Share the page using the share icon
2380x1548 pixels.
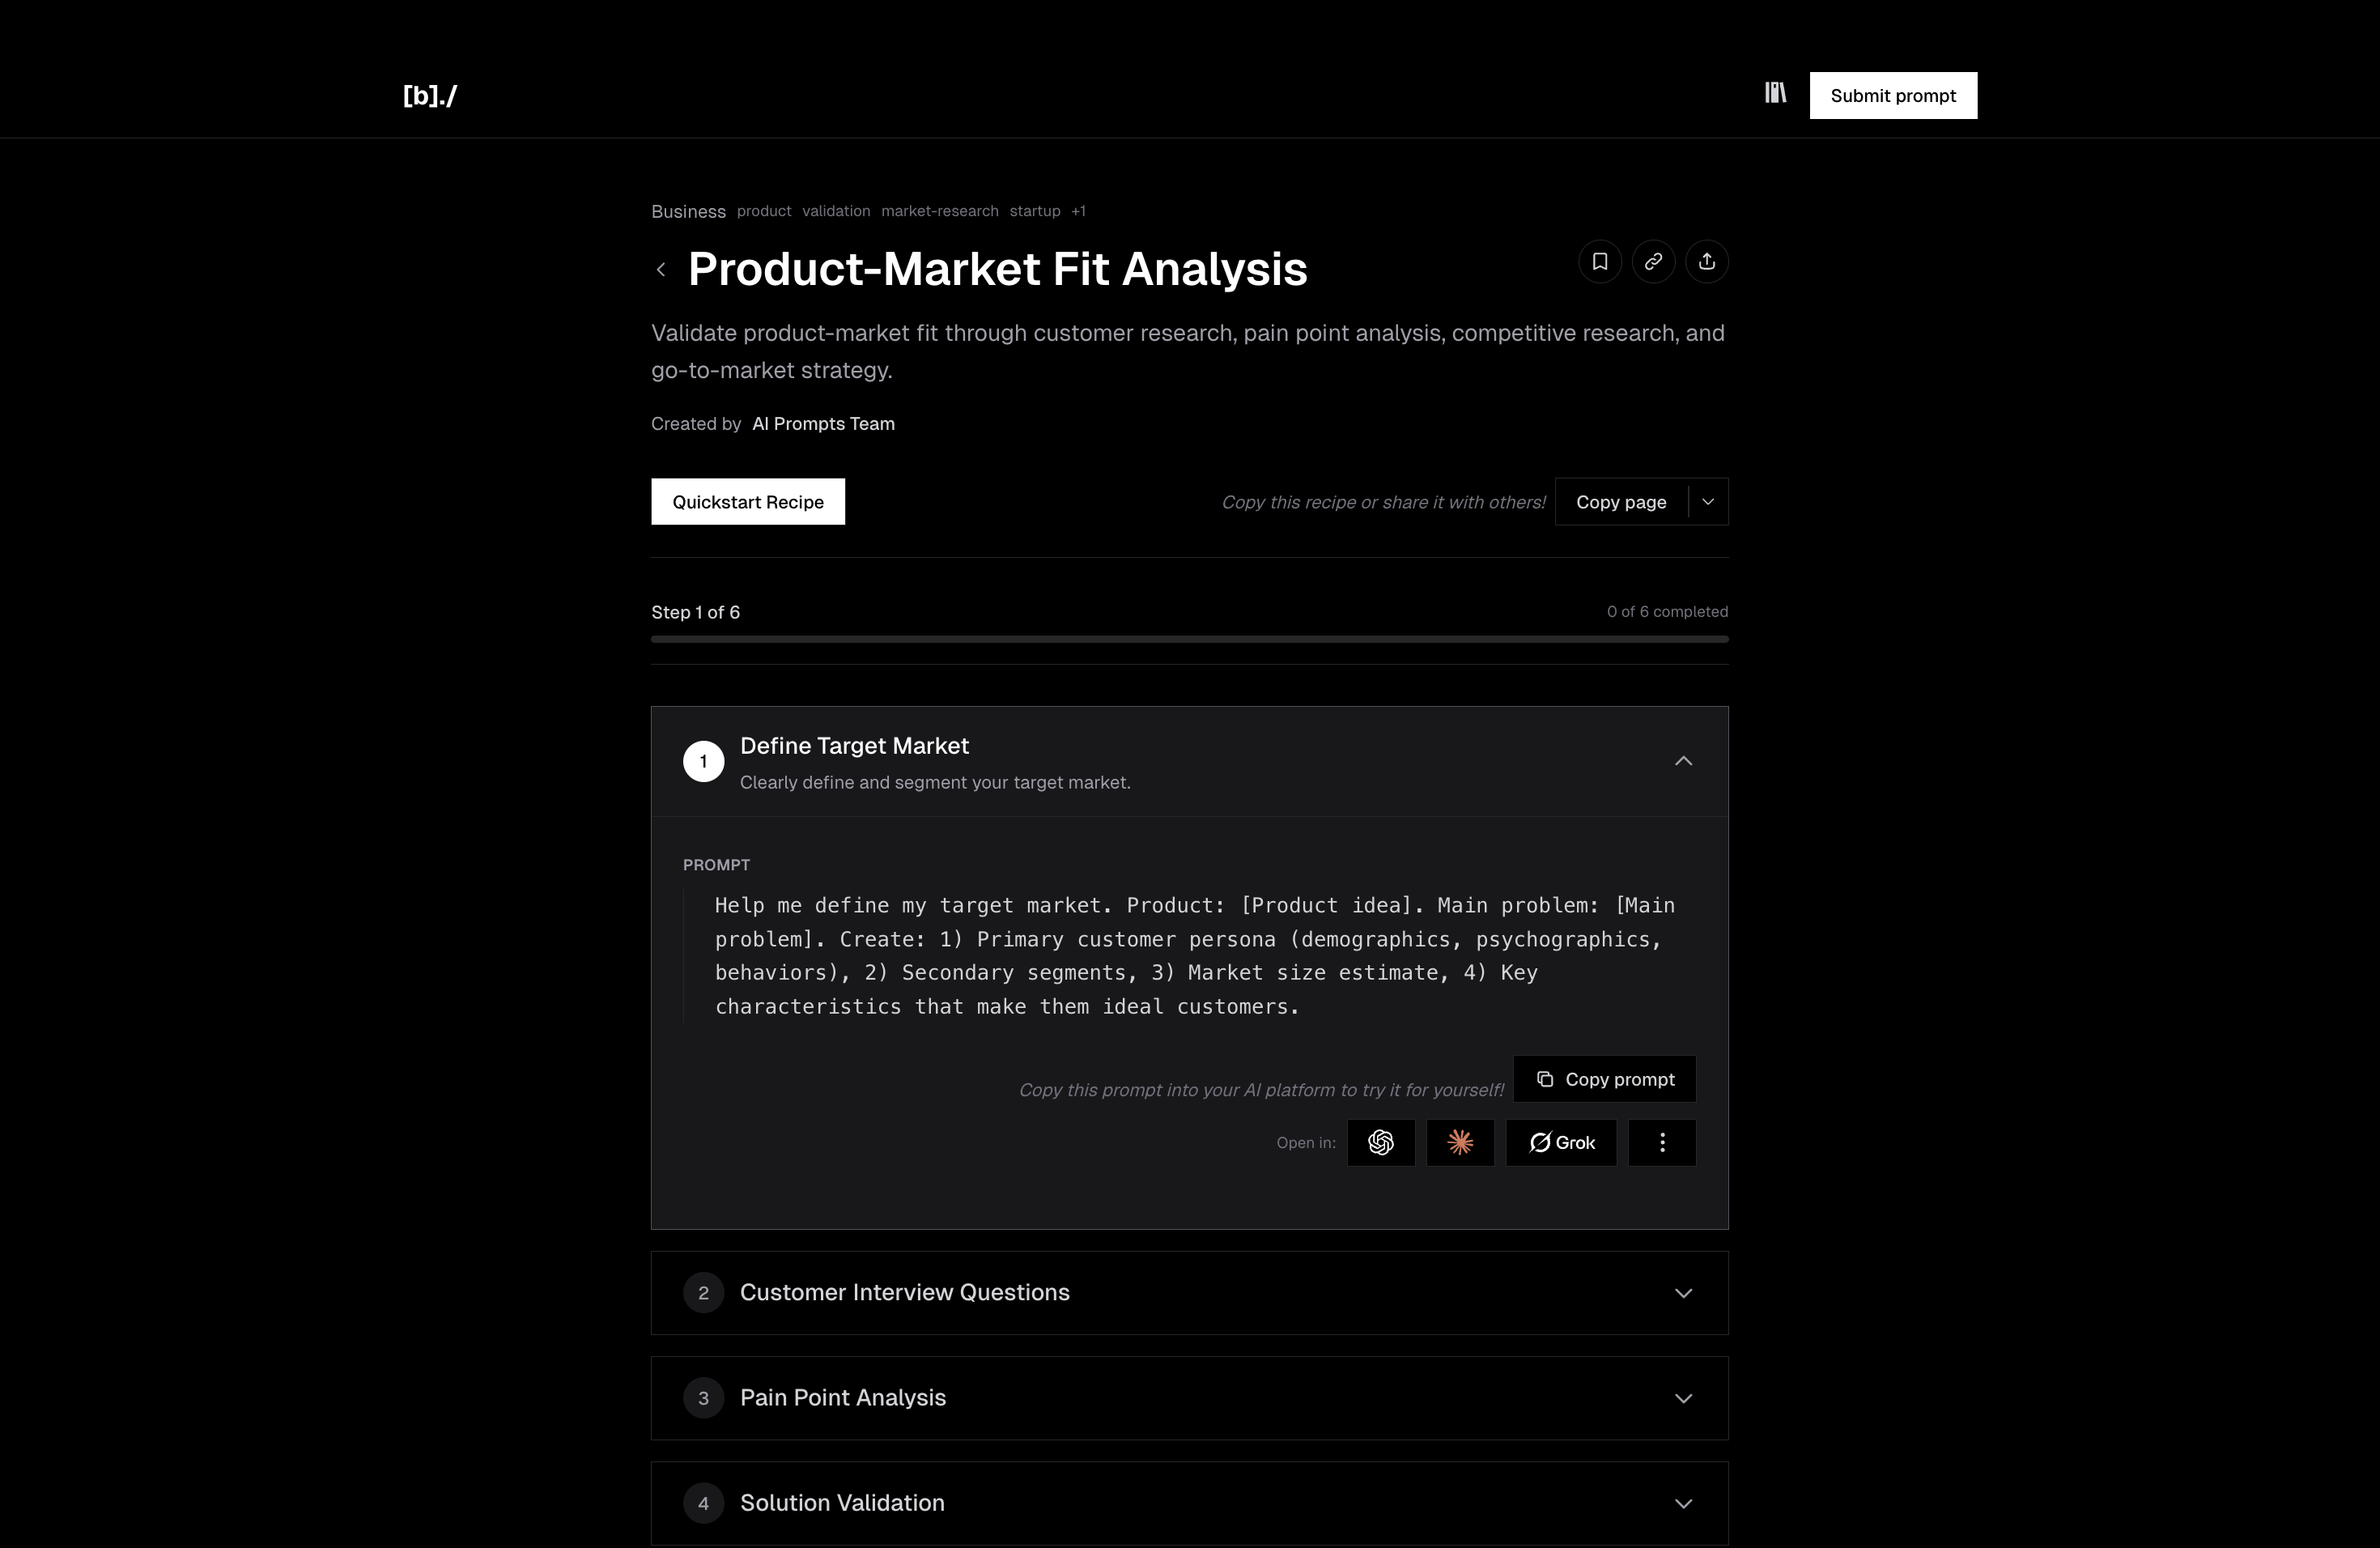(1707, 261)
